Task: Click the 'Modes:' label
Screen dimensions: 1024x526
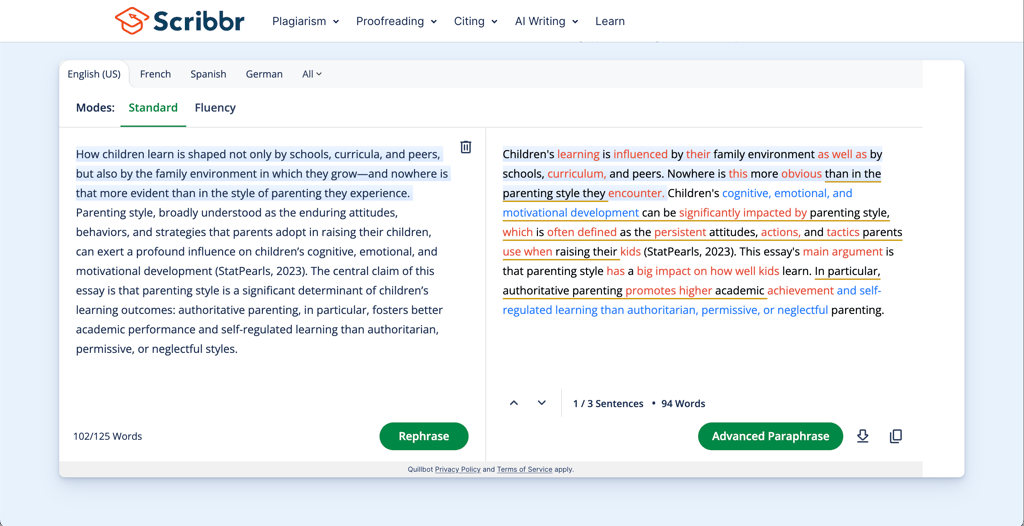Action: pos(95,108)
